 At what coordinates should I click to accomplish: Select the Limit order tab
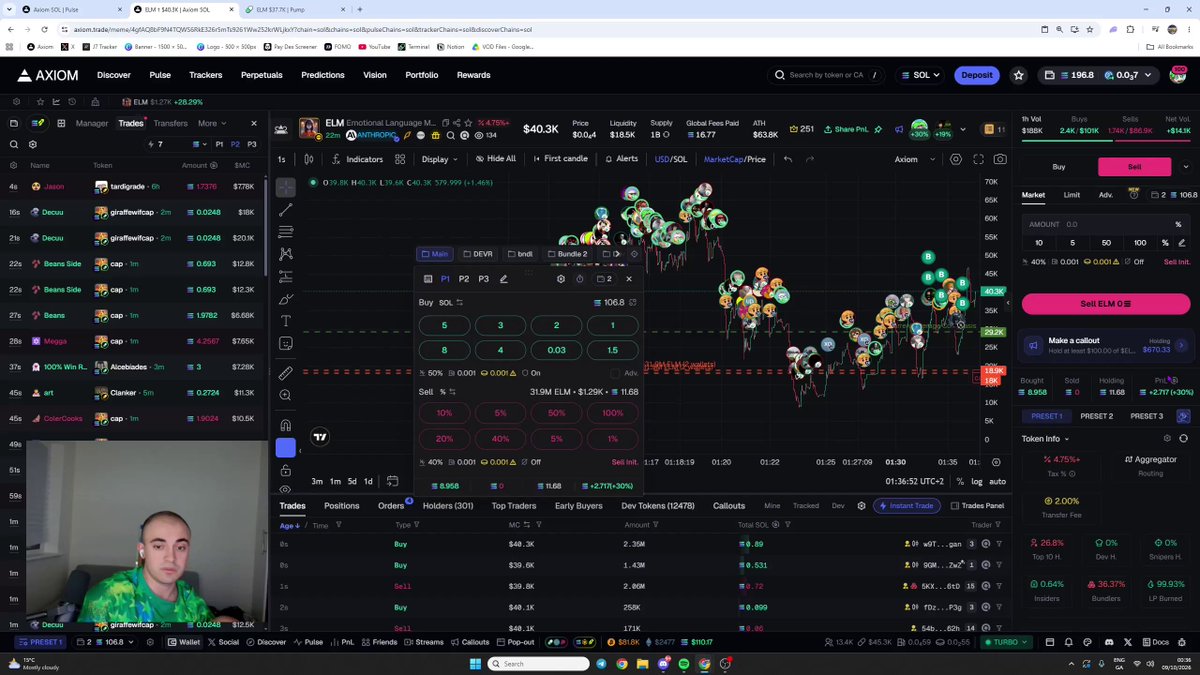click(1071, 195)
